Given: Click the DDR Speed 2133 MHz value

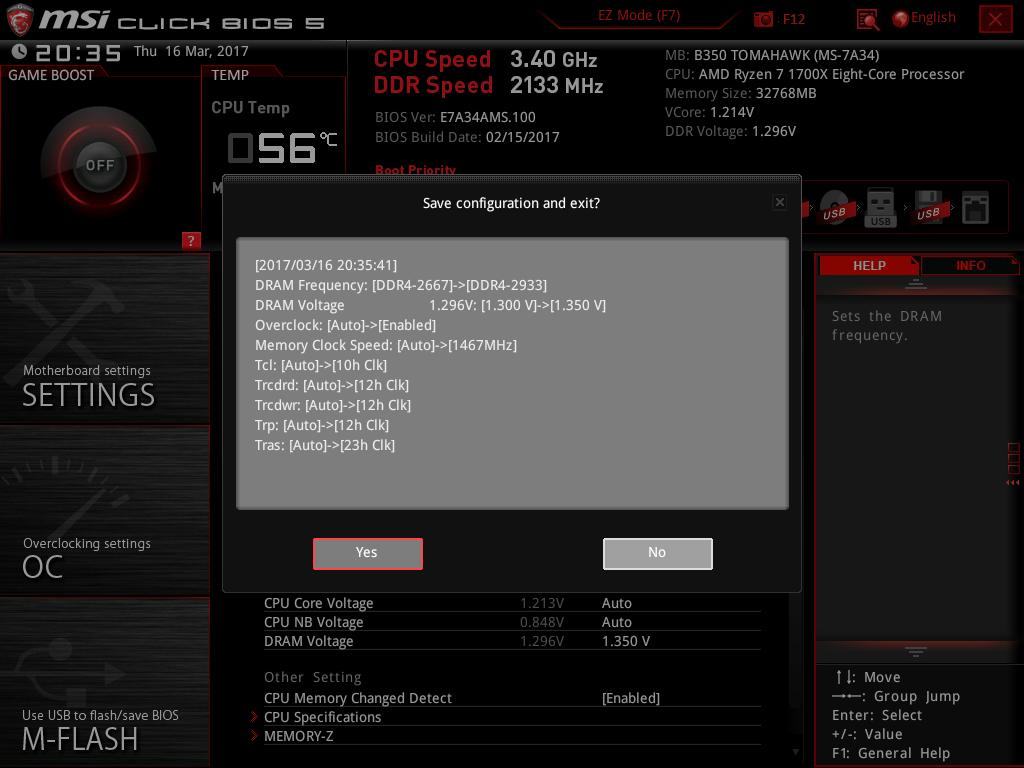Looking at the screenshot, I should [x=556, y=85].
